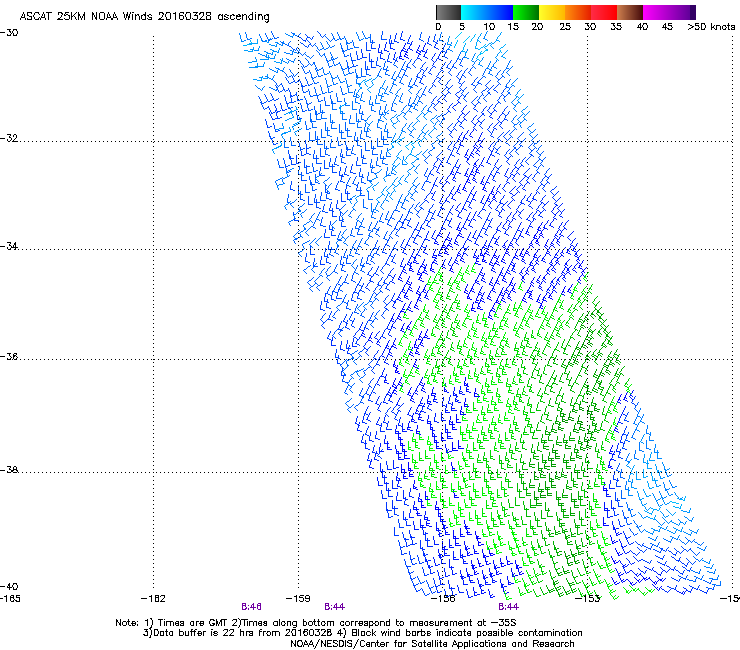The width and height of the screenshot is (740, 650).
Task: Click the '-162' longitude axis label
Action: (x=153, y=599)
